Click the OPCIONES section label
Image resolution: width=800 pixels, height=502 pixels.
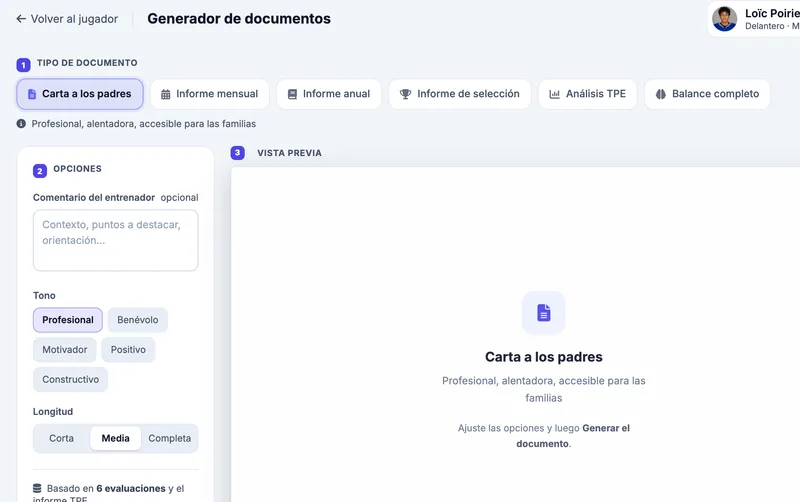[78, 169]
